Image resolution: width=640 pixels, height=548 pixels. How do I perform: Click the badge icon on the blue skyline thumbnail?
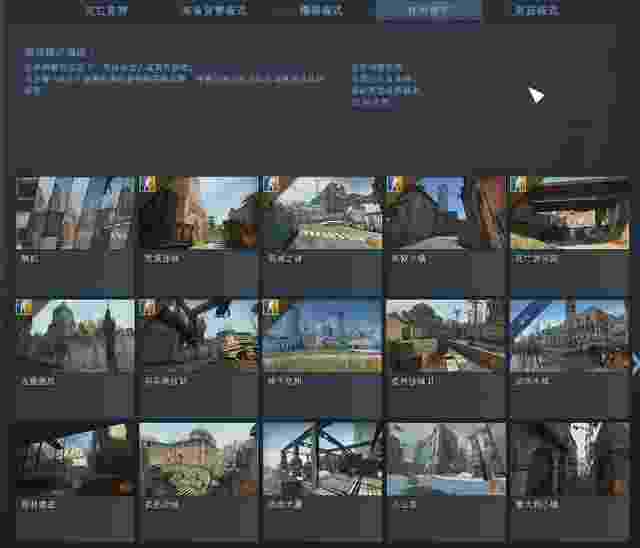click(272, 307)
